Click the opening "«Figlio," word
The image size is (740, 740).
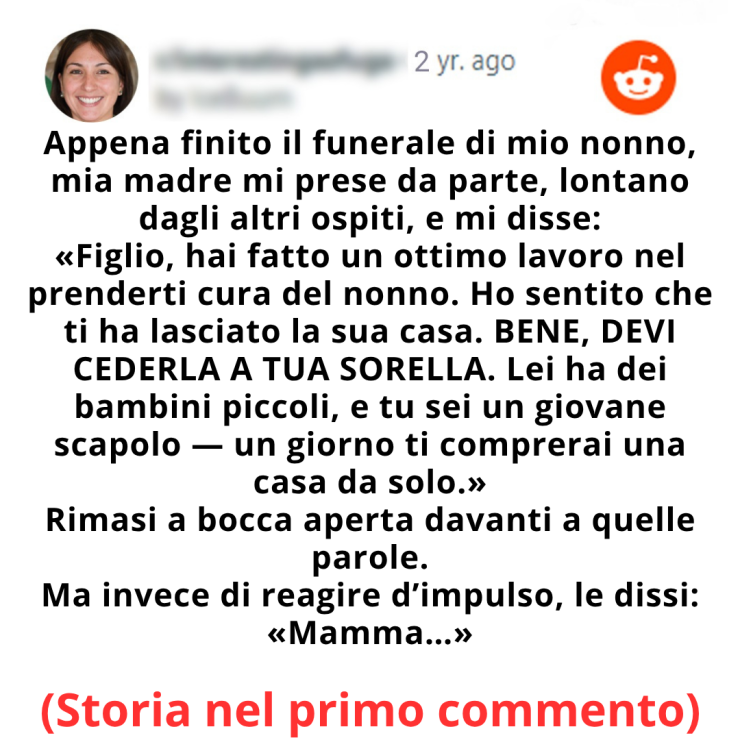(115, 258)
